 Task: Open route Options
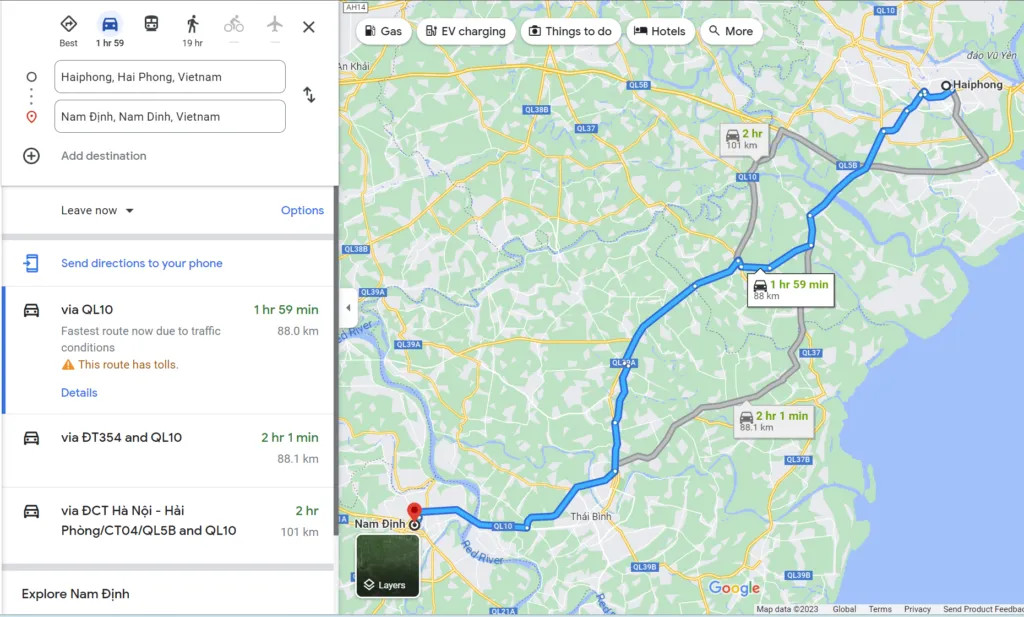[302, 210]
